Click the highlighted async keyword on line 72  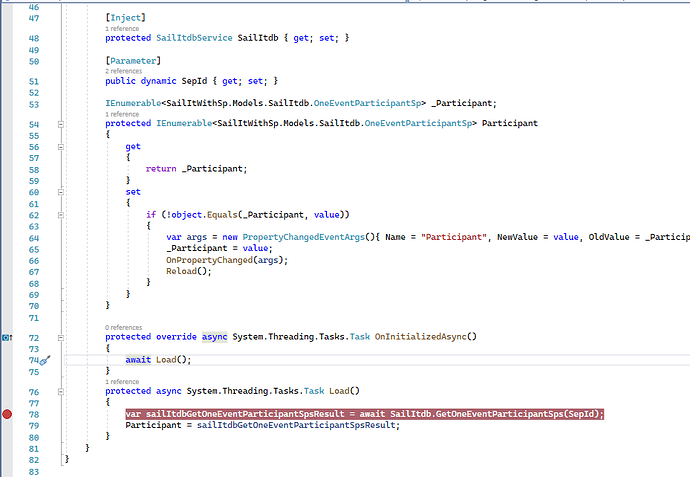[x=214, y=337]
